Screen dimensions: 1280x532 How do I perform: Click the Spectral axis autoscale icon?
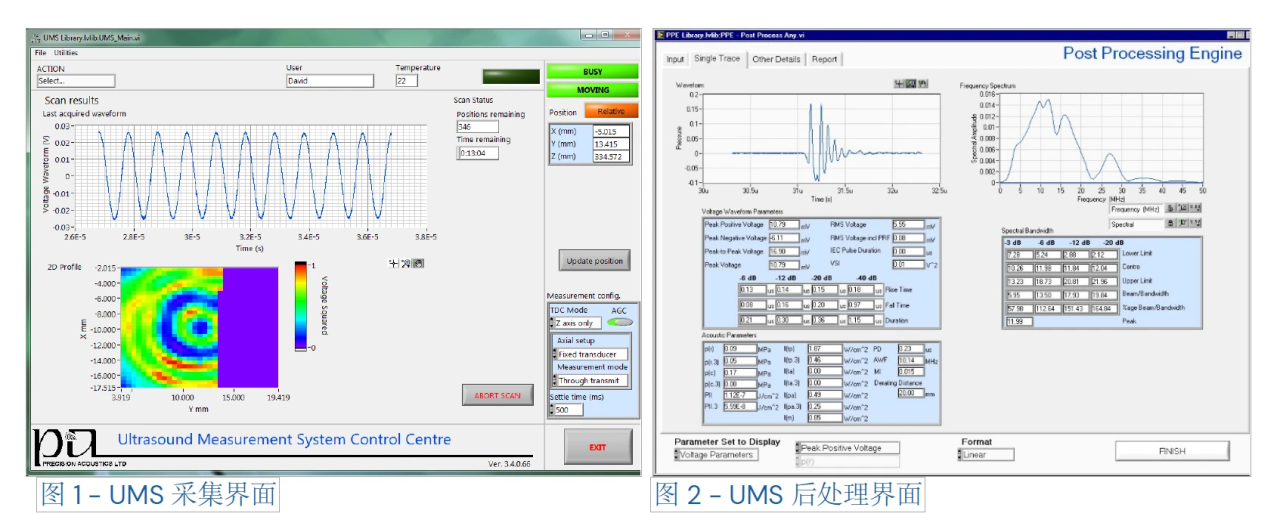pyautogui.click(x=1183, y=223)
